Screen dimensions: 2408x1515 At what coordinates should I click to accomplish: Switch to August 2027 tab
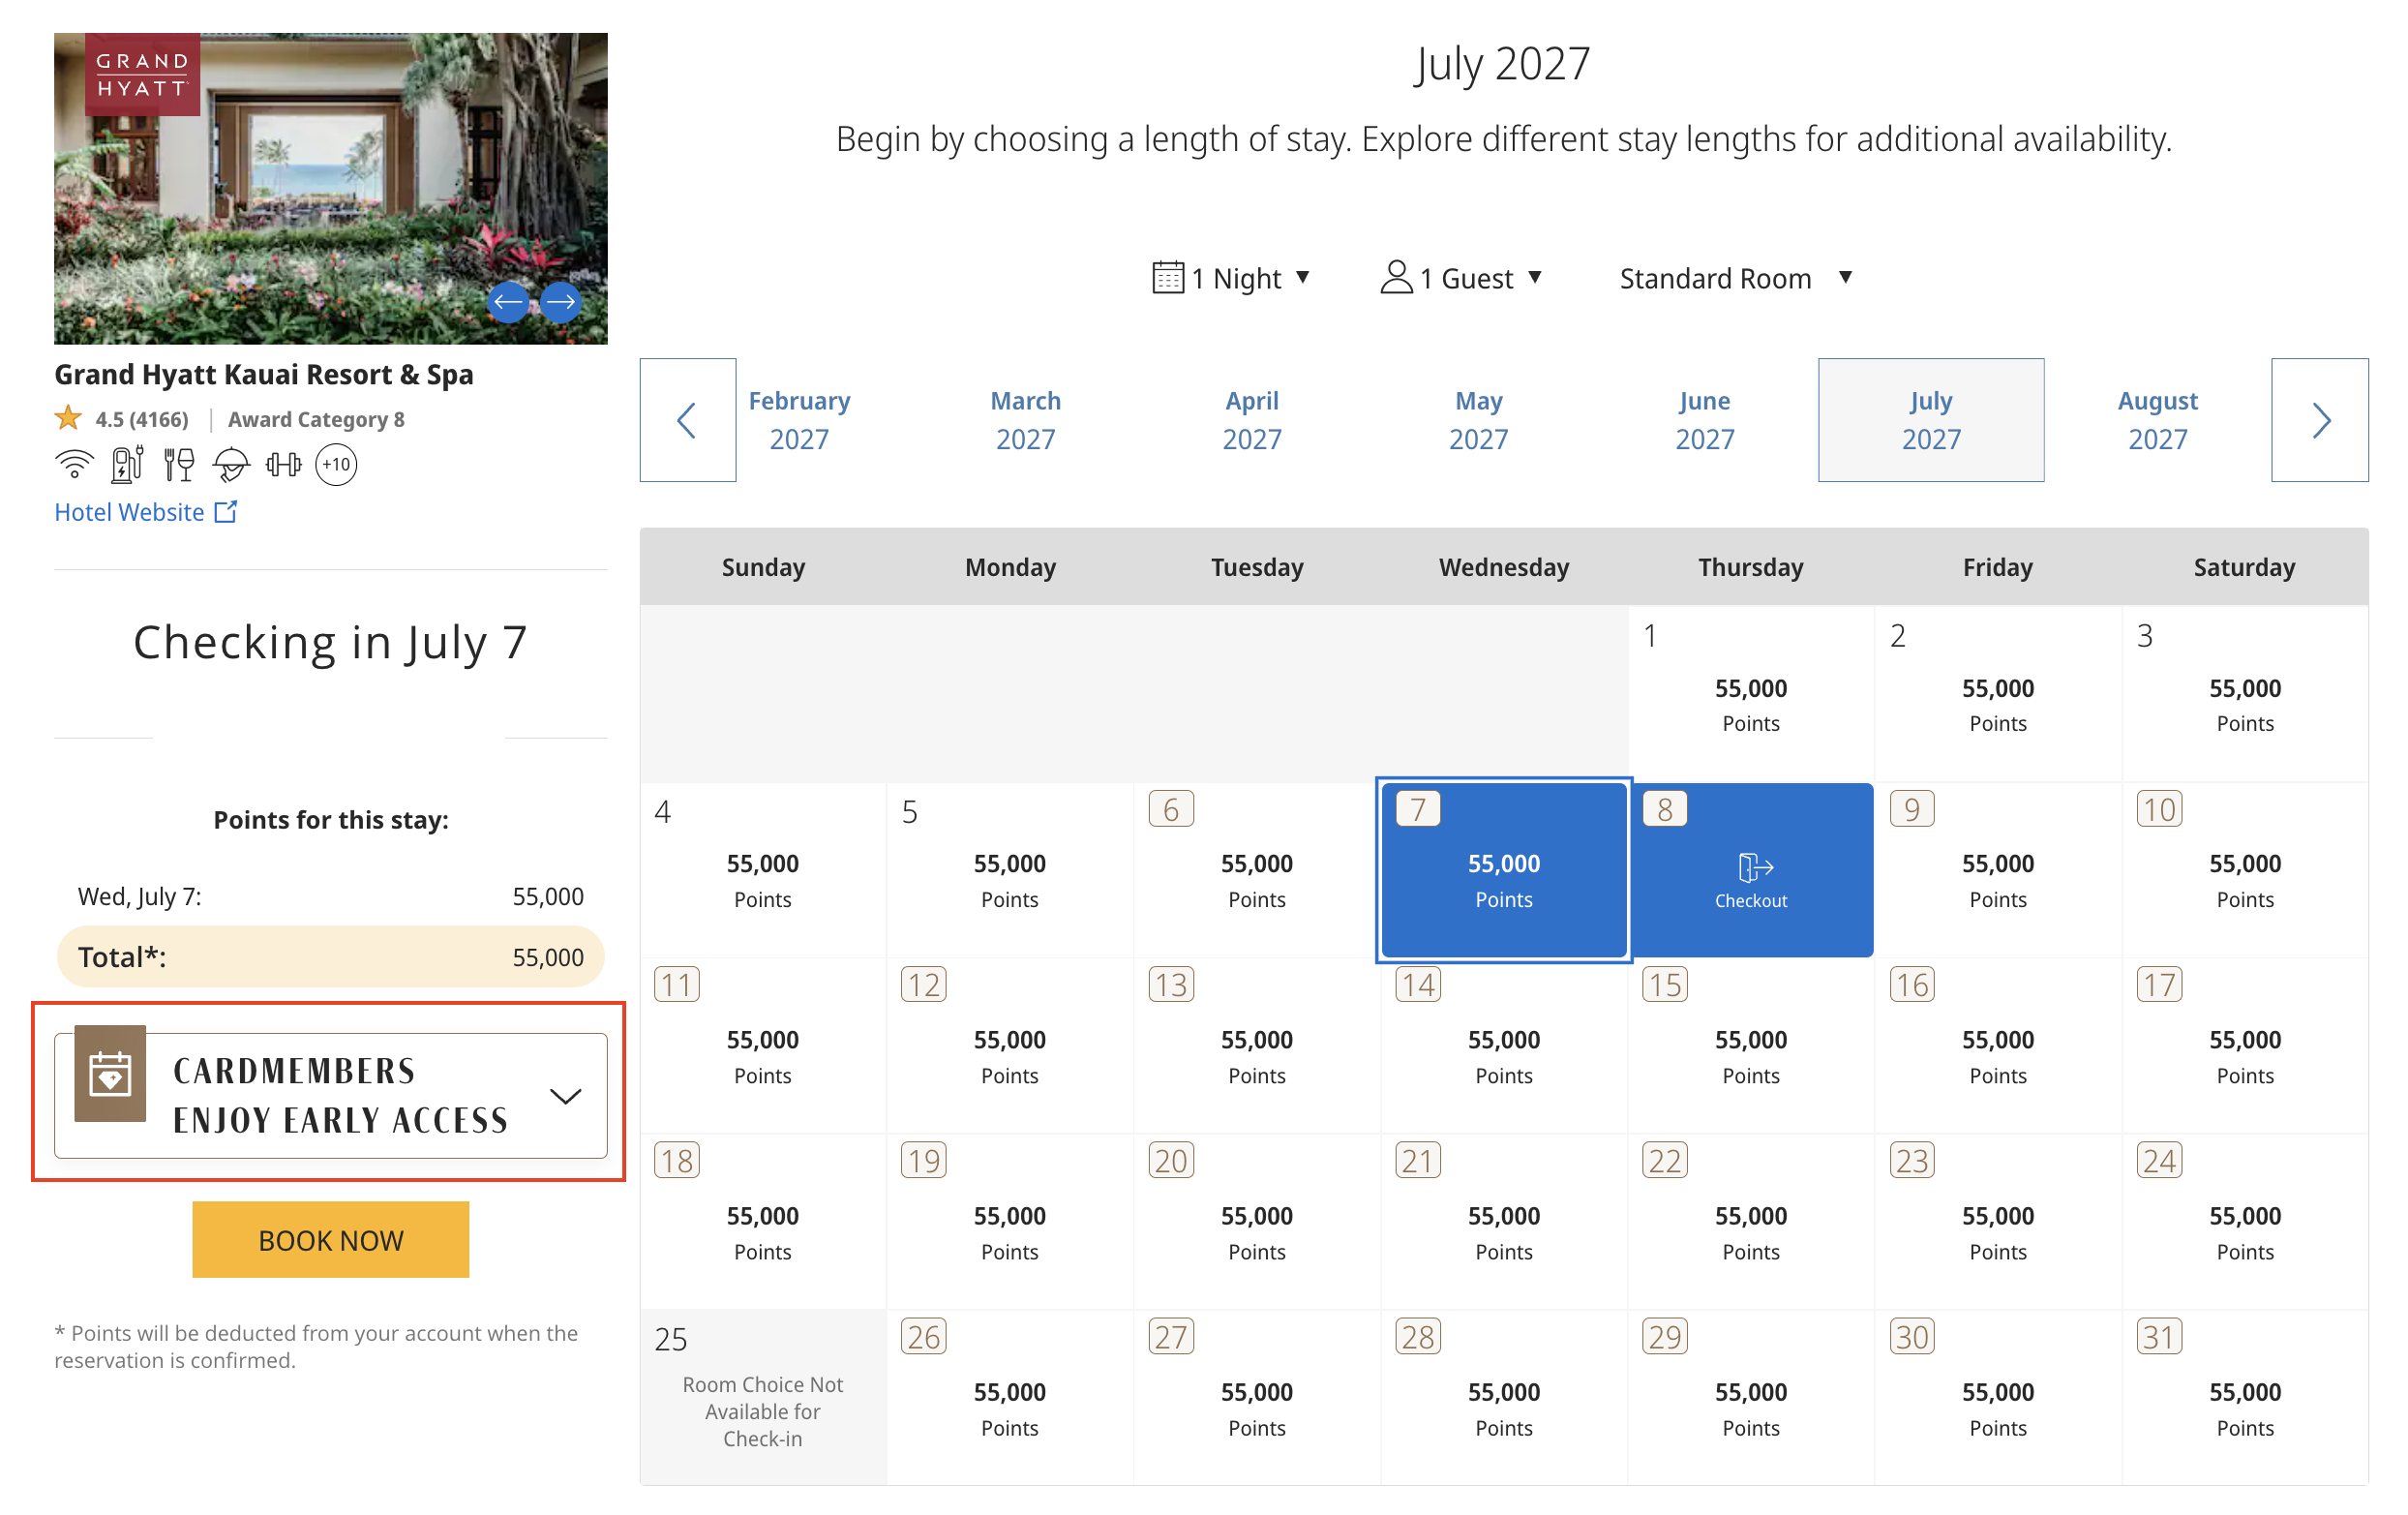2157,420
